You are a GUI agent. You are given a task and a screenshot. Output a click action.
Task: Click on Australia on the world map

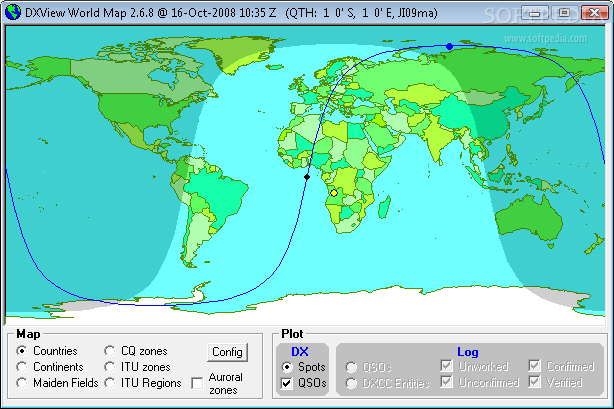click(529, 217)
